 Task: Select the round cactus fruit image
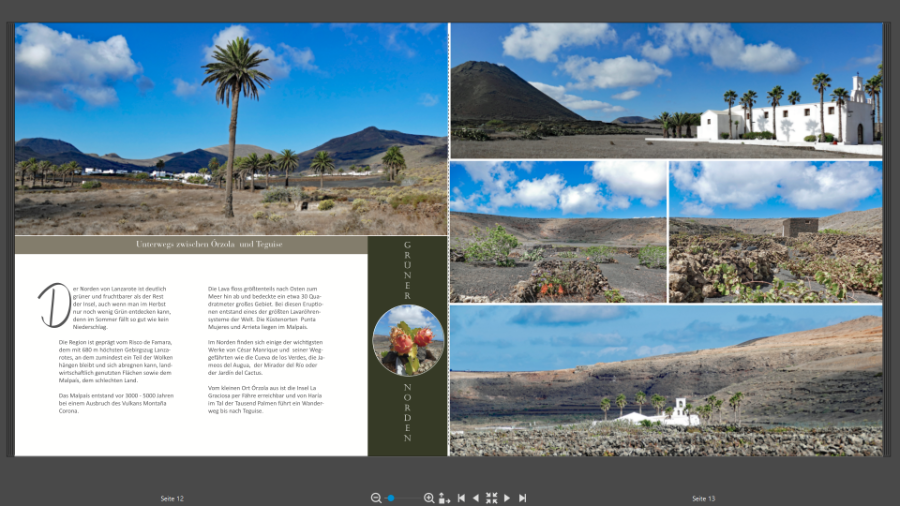pyautogui.click(x=408, y=341)
